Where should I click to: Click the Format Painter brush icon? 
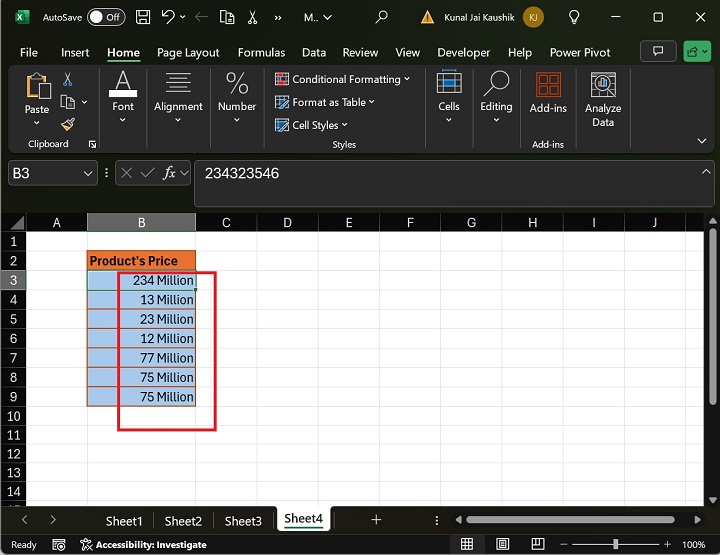coord(68,124)
